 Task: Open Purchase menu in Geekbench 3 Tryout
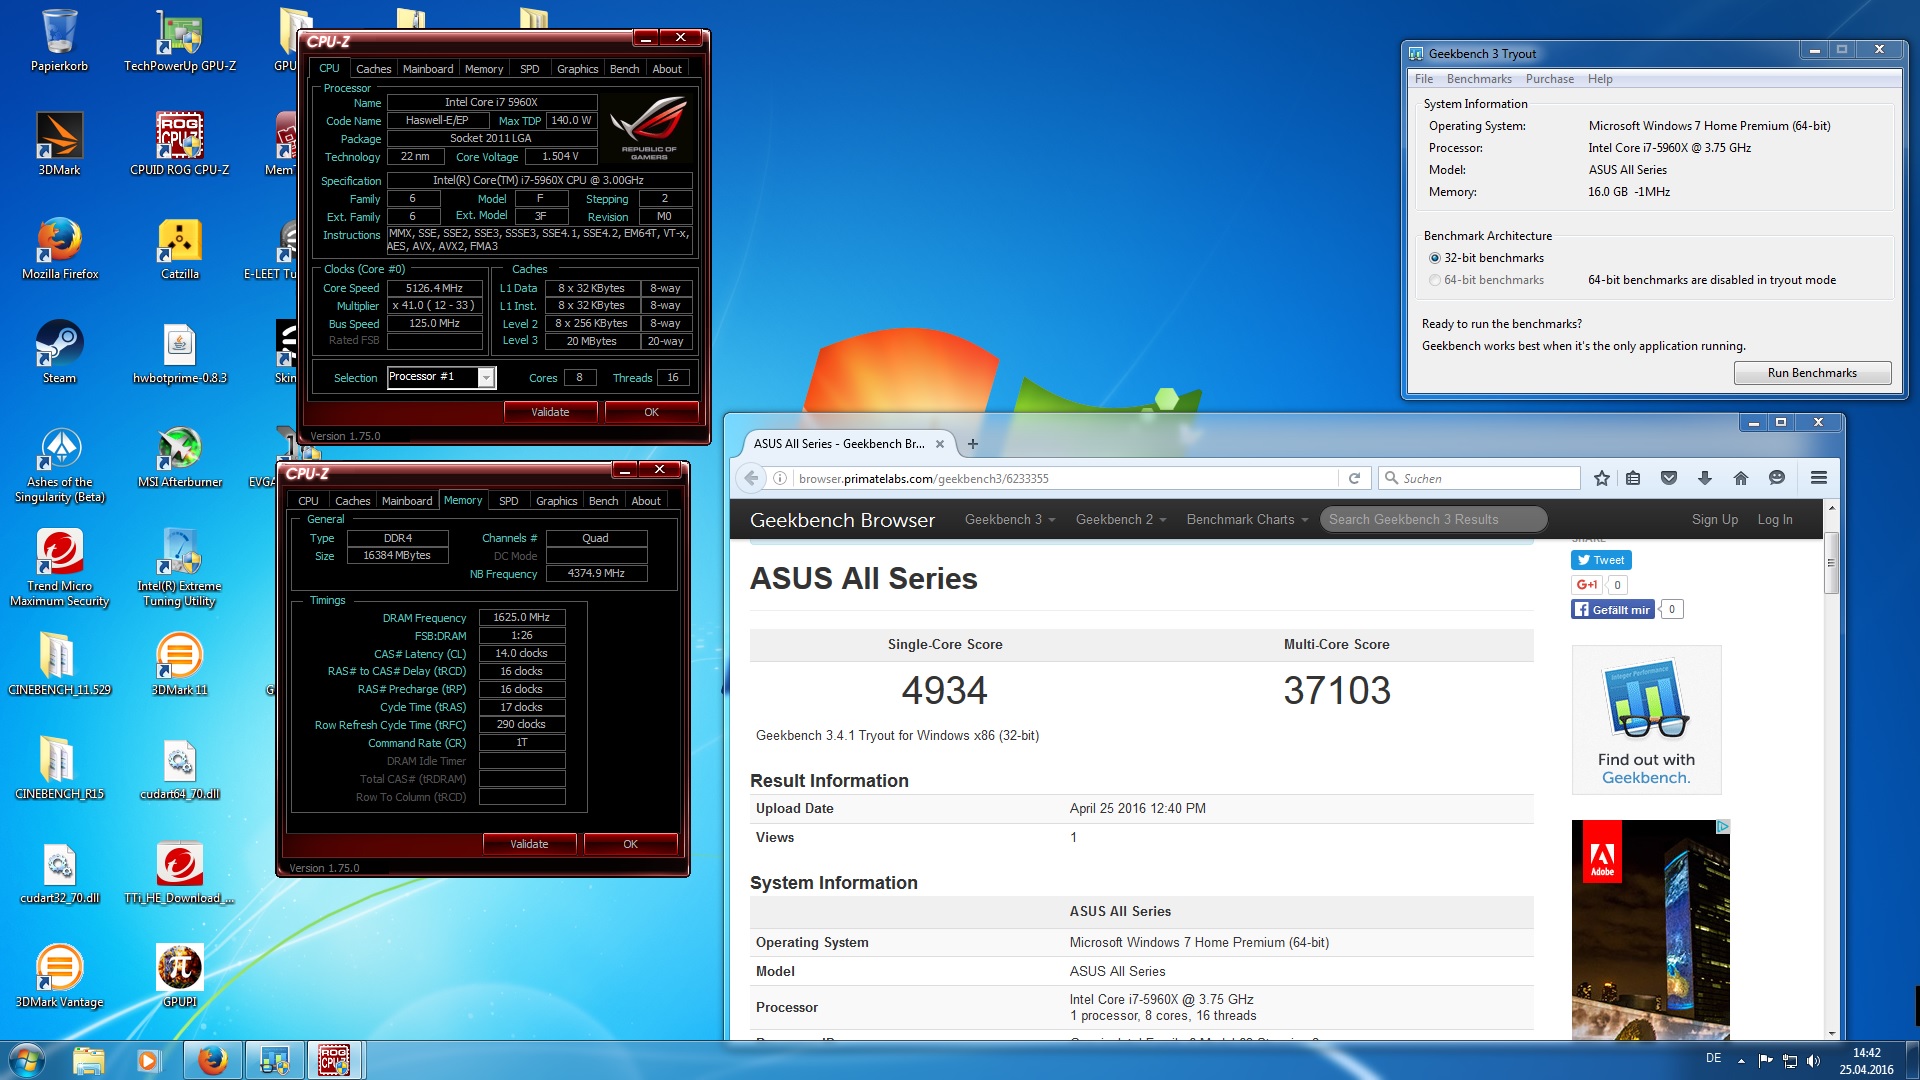coord(1550,79)
